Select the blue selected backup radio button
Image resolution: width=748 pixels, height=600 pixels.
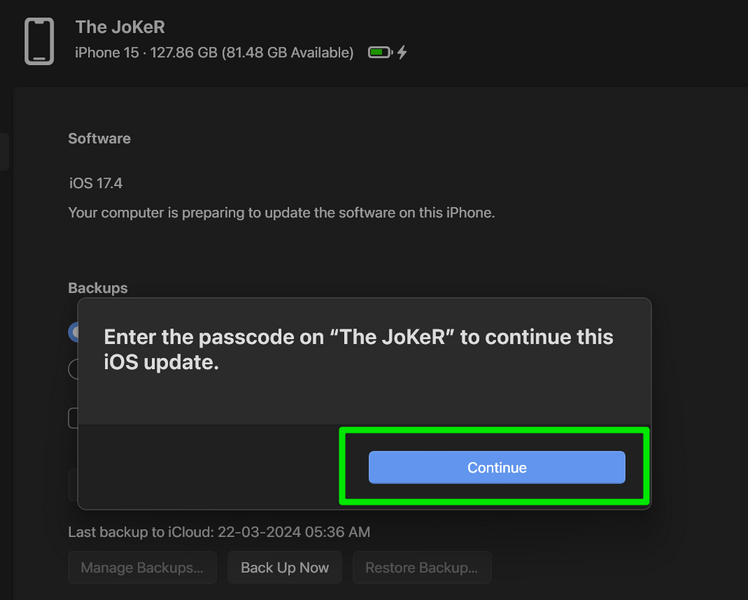pyautogui.click(x=73, y=332)
